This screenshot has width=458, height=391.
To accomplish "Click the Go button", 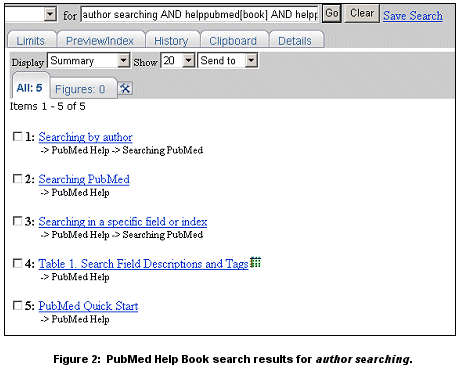I will pyautogui.click(x=332, y=13).
